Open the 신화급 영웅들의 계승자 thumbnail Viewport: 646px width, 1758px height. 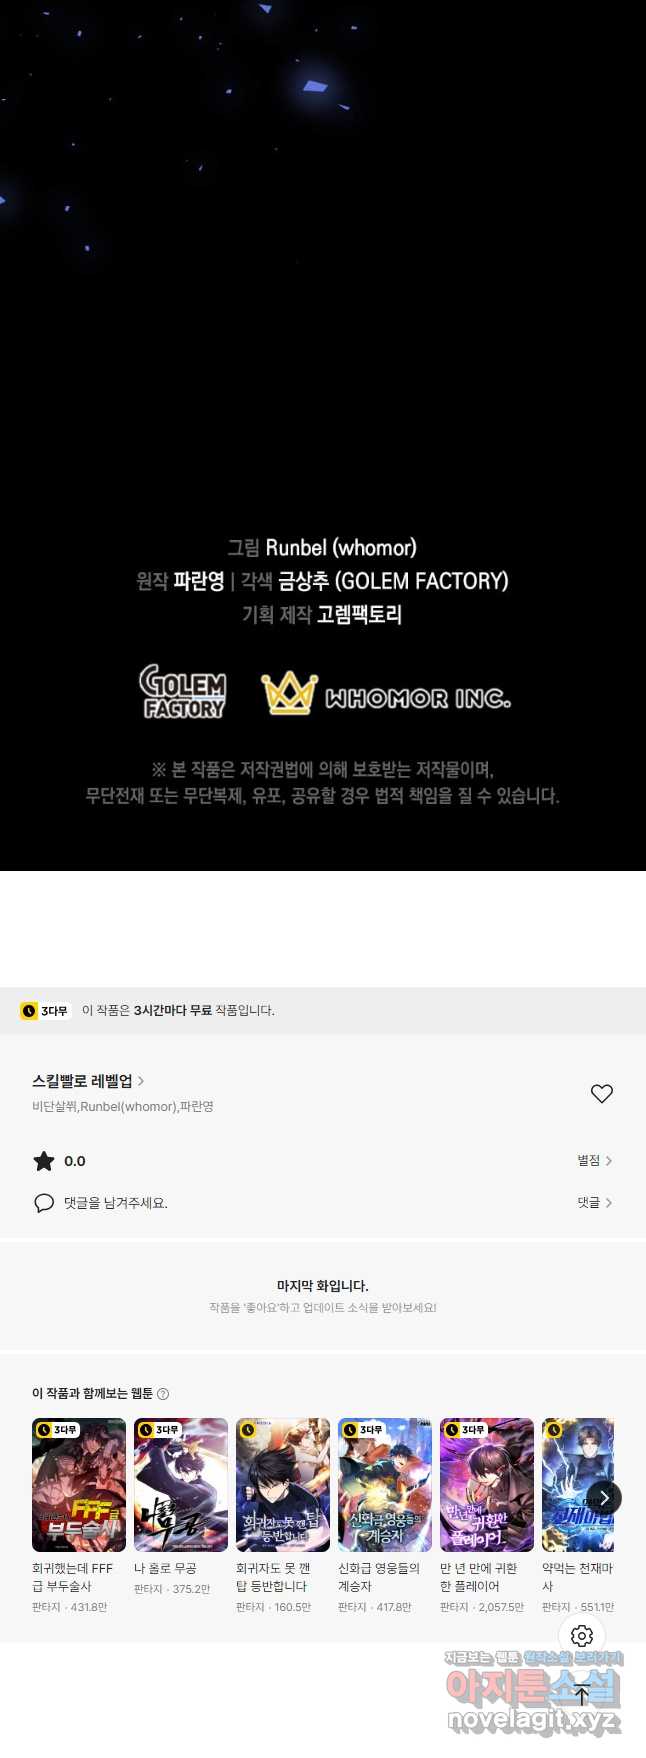click(x=385, y=1485)
